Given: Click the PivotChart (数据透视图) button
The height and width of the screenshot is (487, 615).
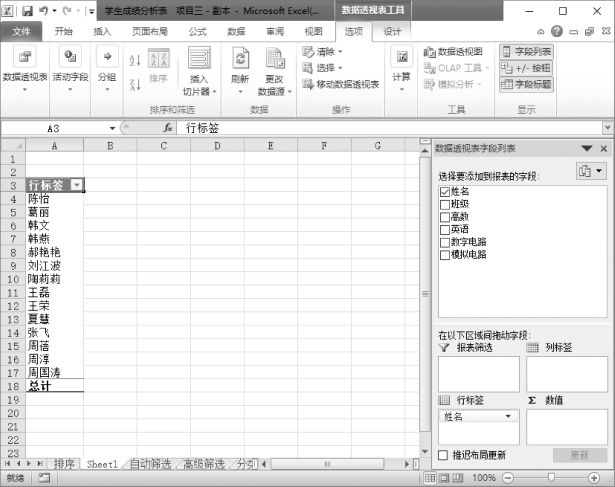Looking at the screenshot, I should [x=453, y=51].
